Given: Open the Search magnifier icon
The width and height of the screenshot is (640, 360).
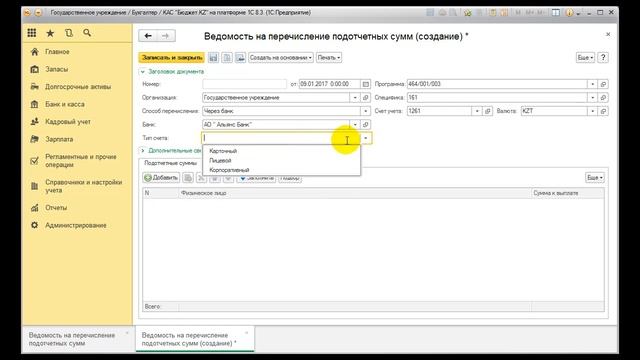Looking at the screenshot, I should (x=87, y=33).
